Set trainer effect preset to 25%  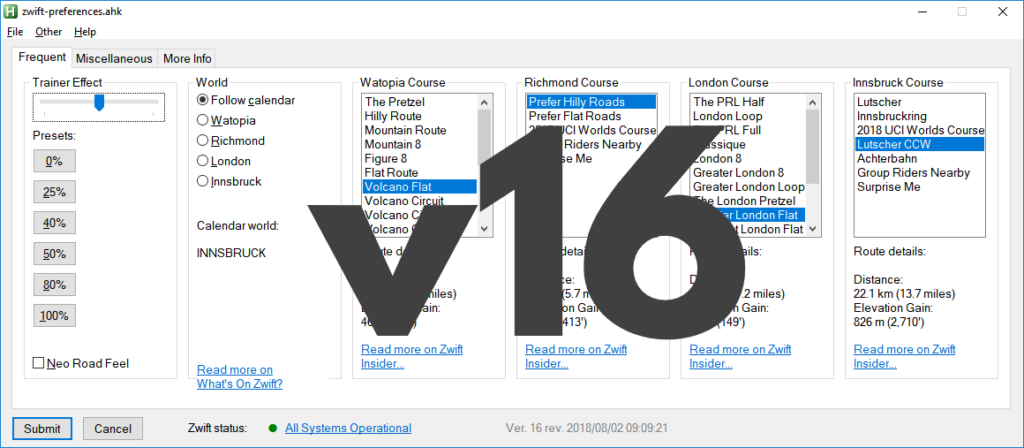click(54, 192)
